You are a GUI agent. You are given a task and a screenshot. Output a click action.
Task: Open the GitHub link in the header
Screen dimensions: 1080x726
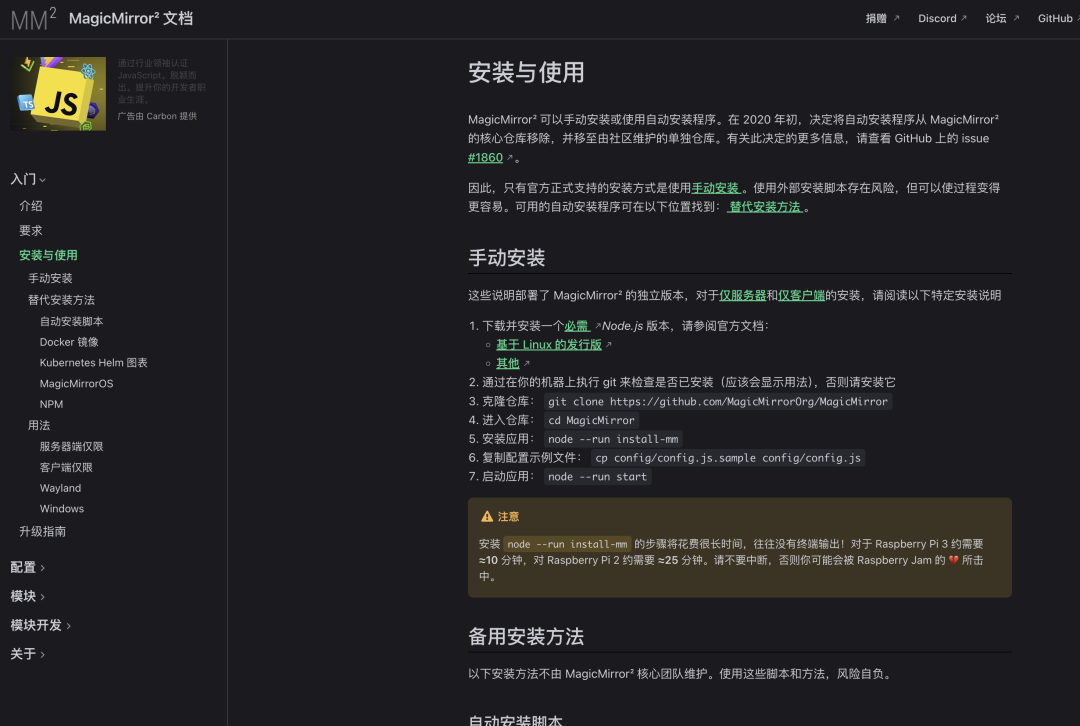(1055, 18)
